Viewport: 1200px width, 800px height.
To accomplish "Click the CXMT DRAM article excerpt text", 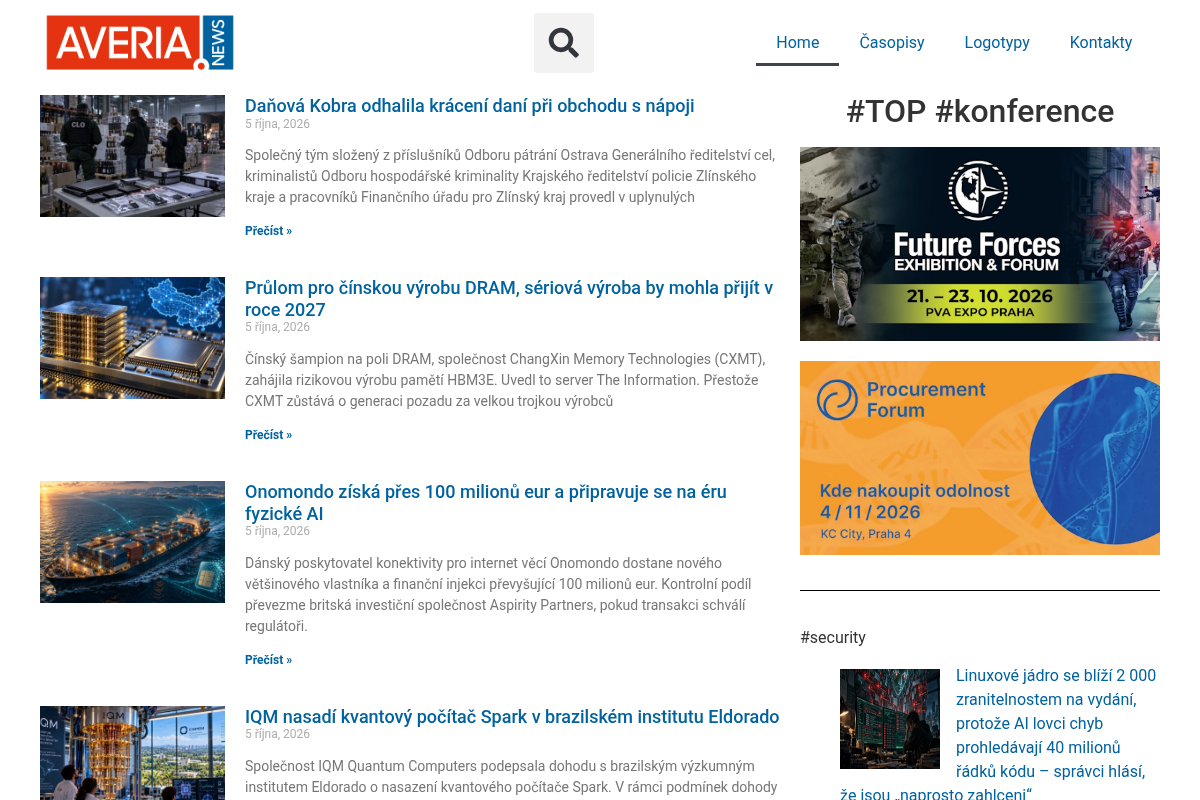I will tap(505, 380).
